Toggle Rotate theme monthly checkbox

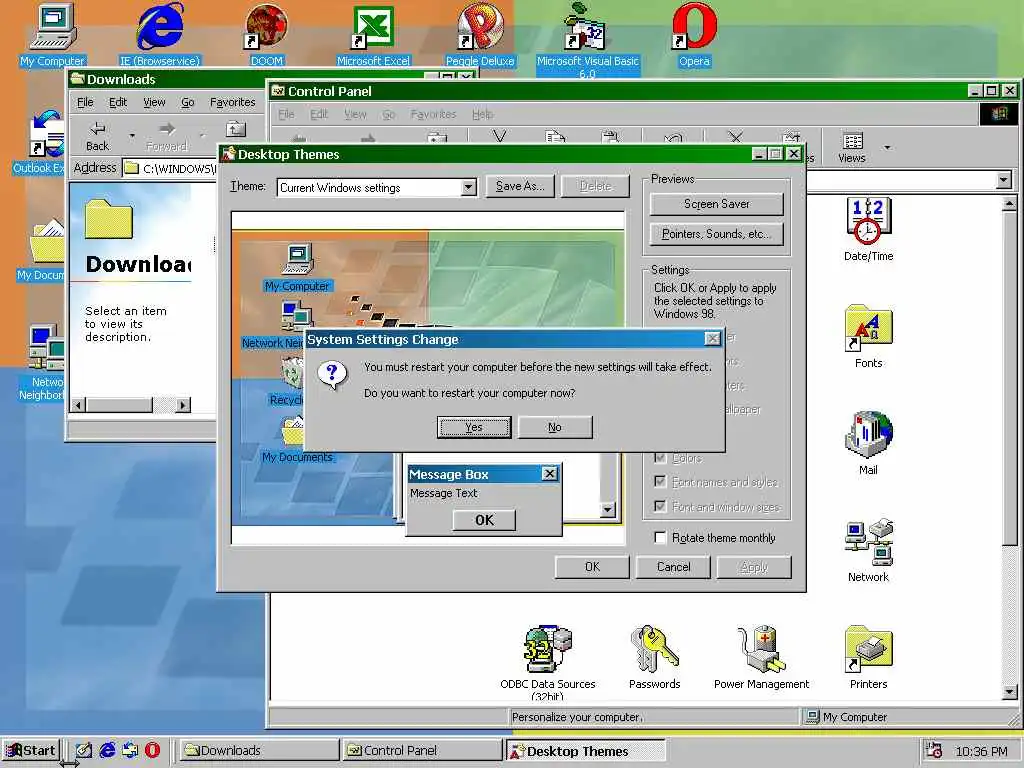(x=660, y=537)
